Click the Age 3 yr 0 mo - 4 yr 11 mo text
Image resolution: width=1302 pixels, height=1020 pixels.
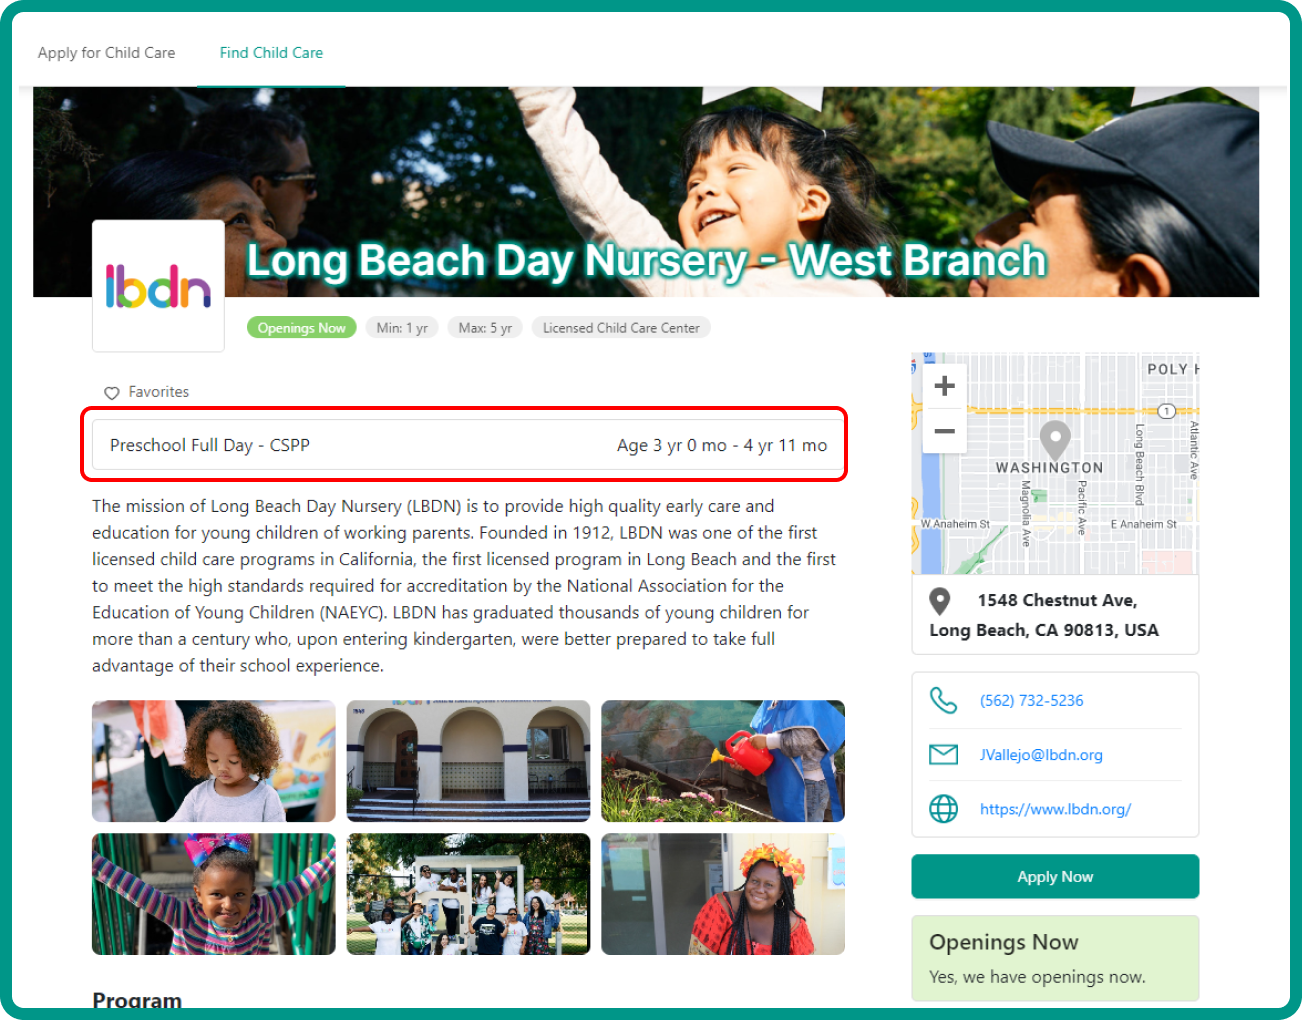point(722,445)
